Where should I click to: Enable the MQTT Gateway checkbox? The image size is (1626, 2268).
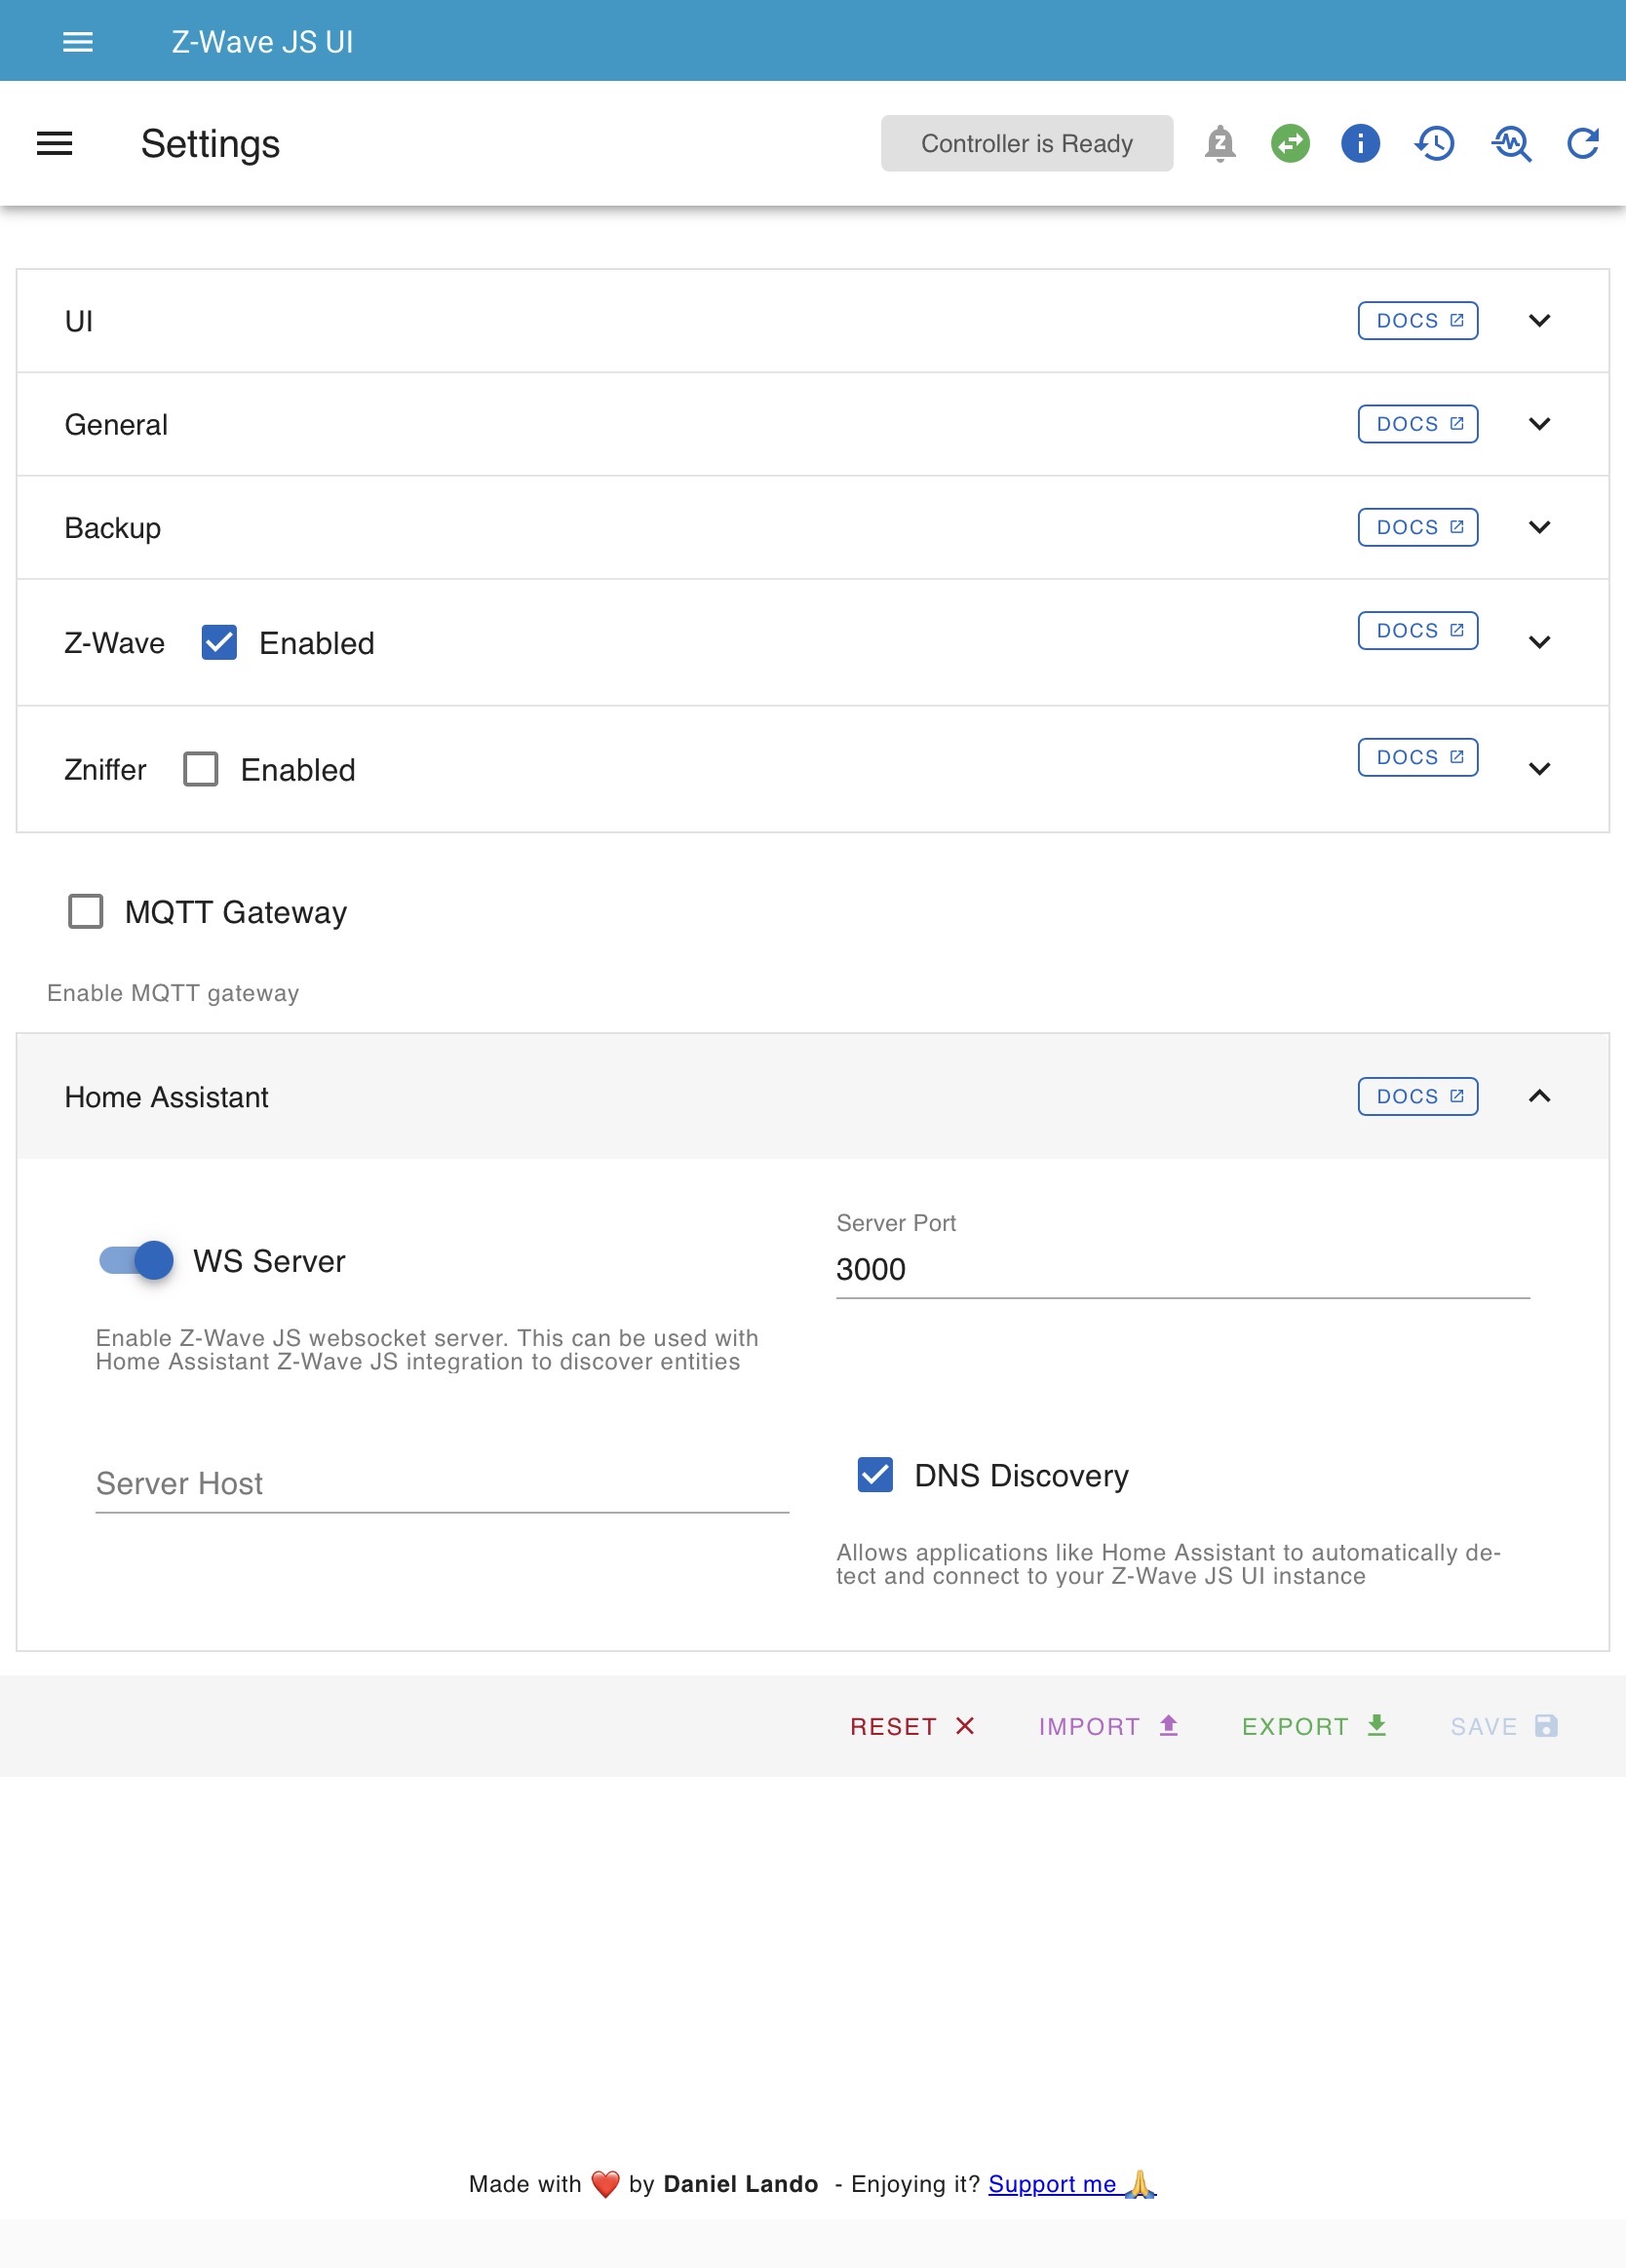pos(86,911)
